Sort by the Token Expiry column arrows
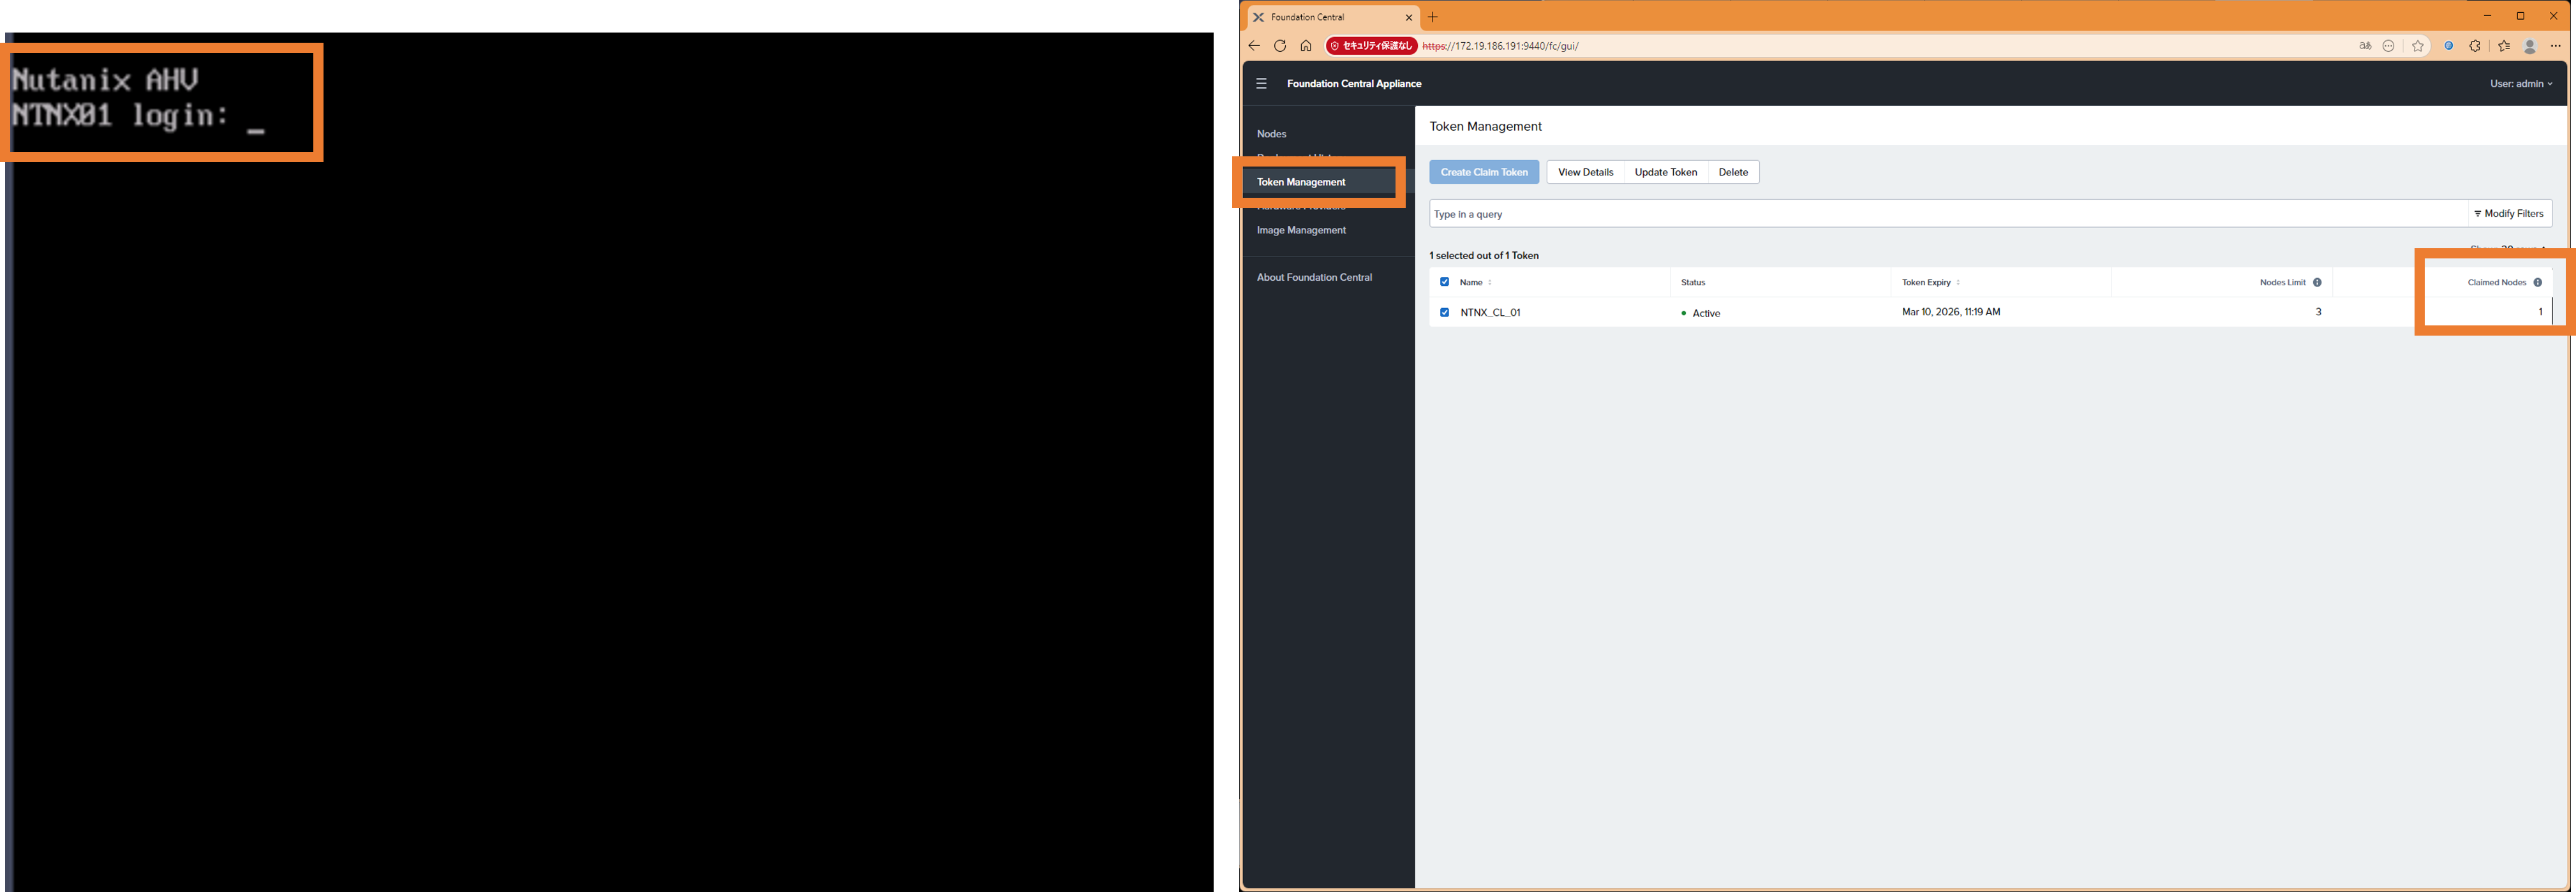Image resolution: width=2576 pixels, height=892 pixels. tap(1958, 283)
